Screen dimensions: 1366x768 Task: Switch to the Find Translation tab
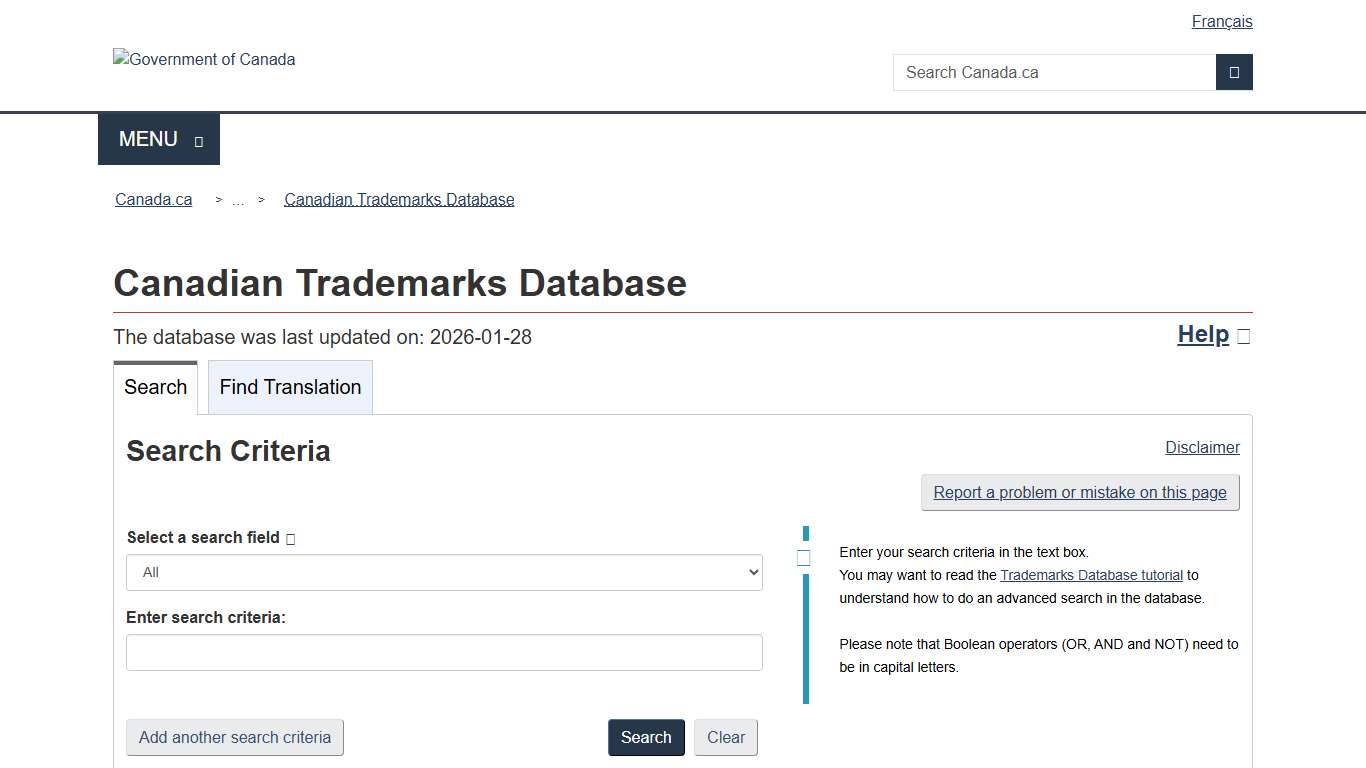click(x=290, y=387)
